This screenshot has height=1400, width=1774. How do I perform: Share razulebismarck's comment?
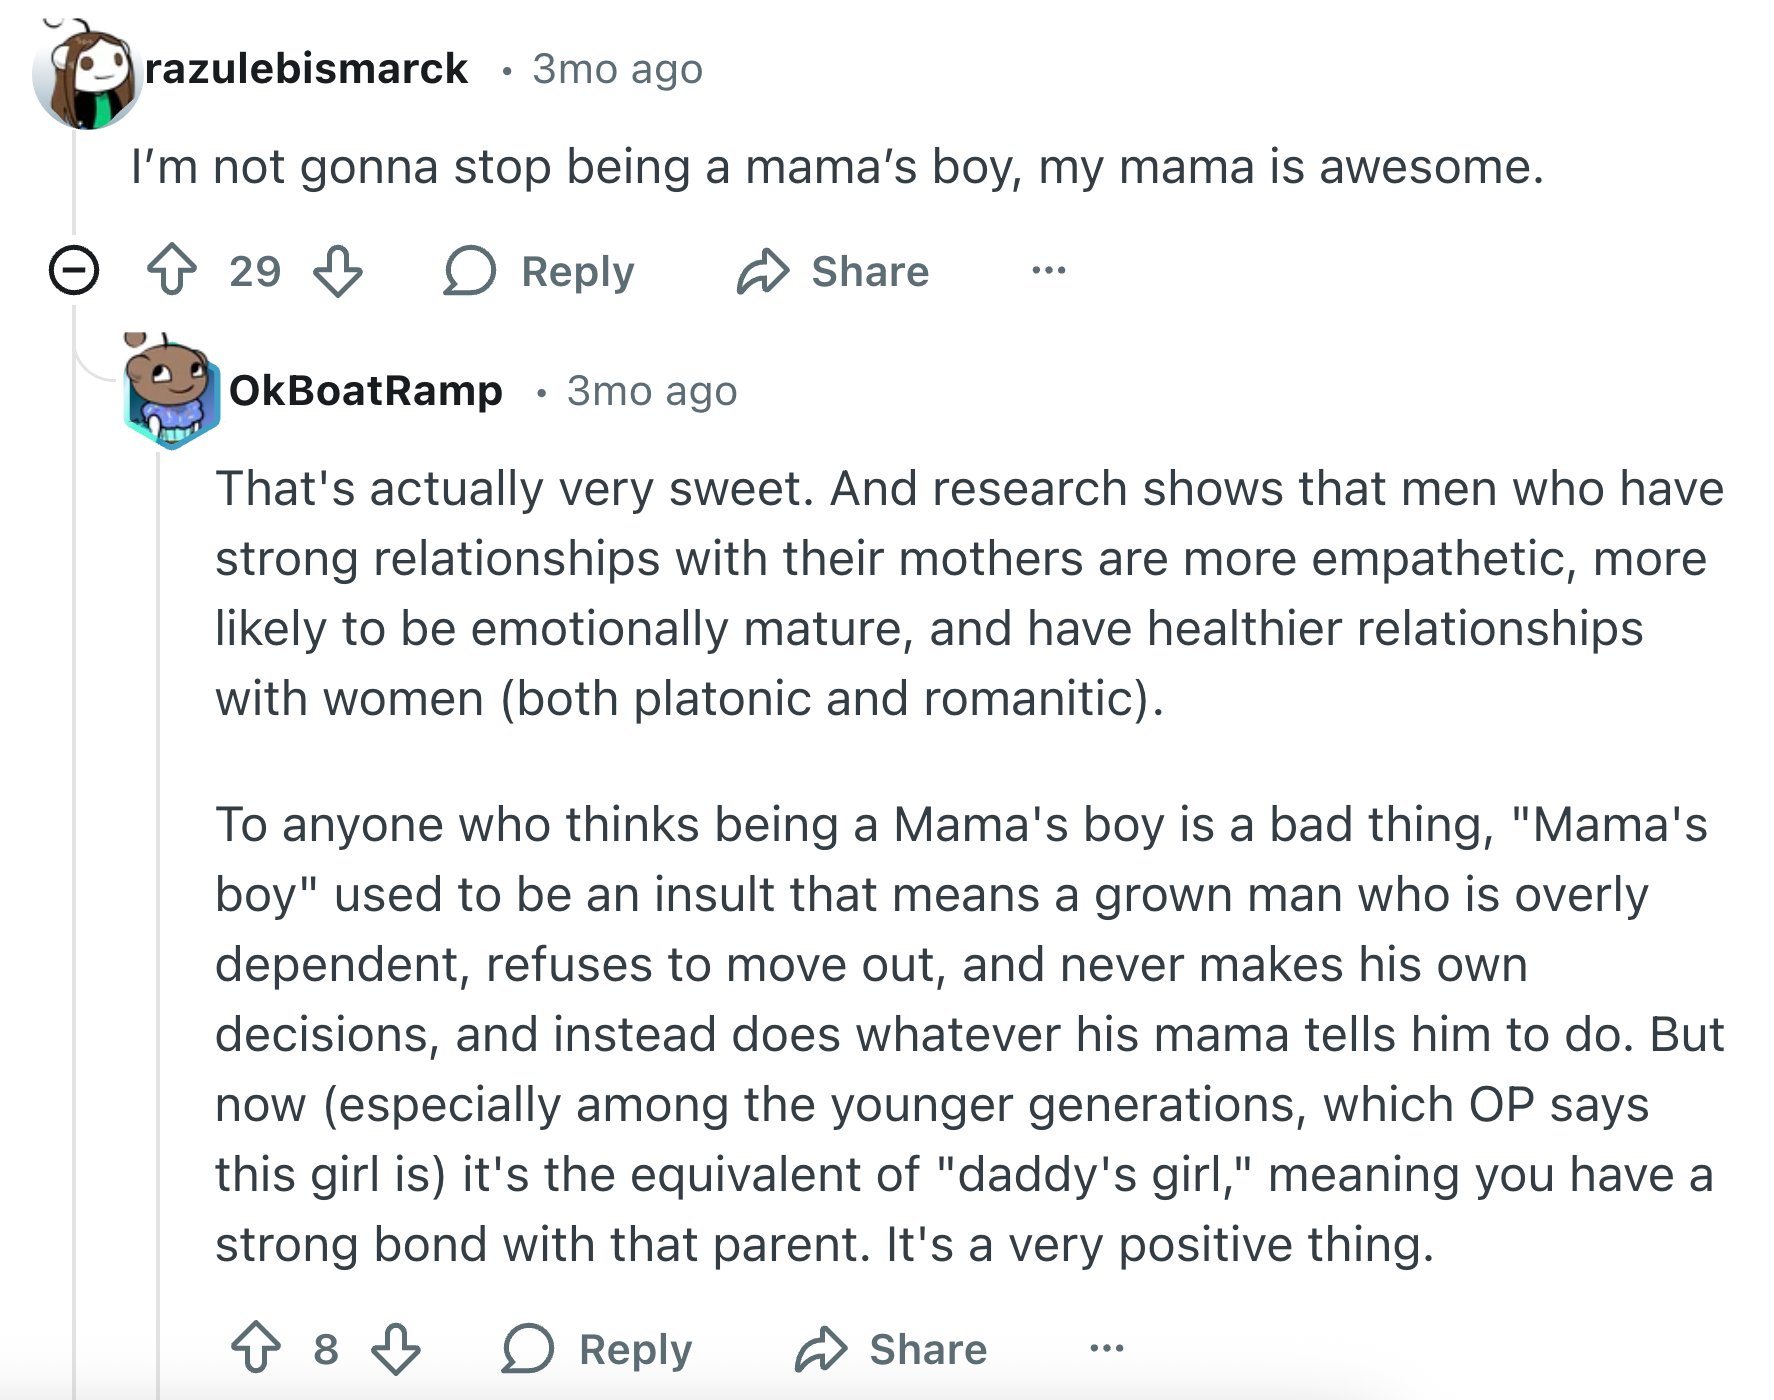(833, 271)
